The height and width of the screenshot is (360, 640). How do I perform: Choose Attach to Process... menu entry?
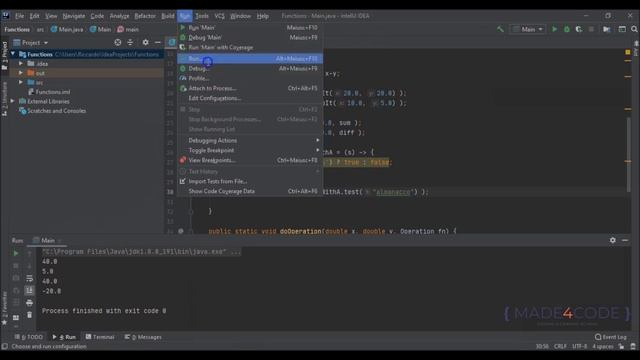(x=250, y=88)
